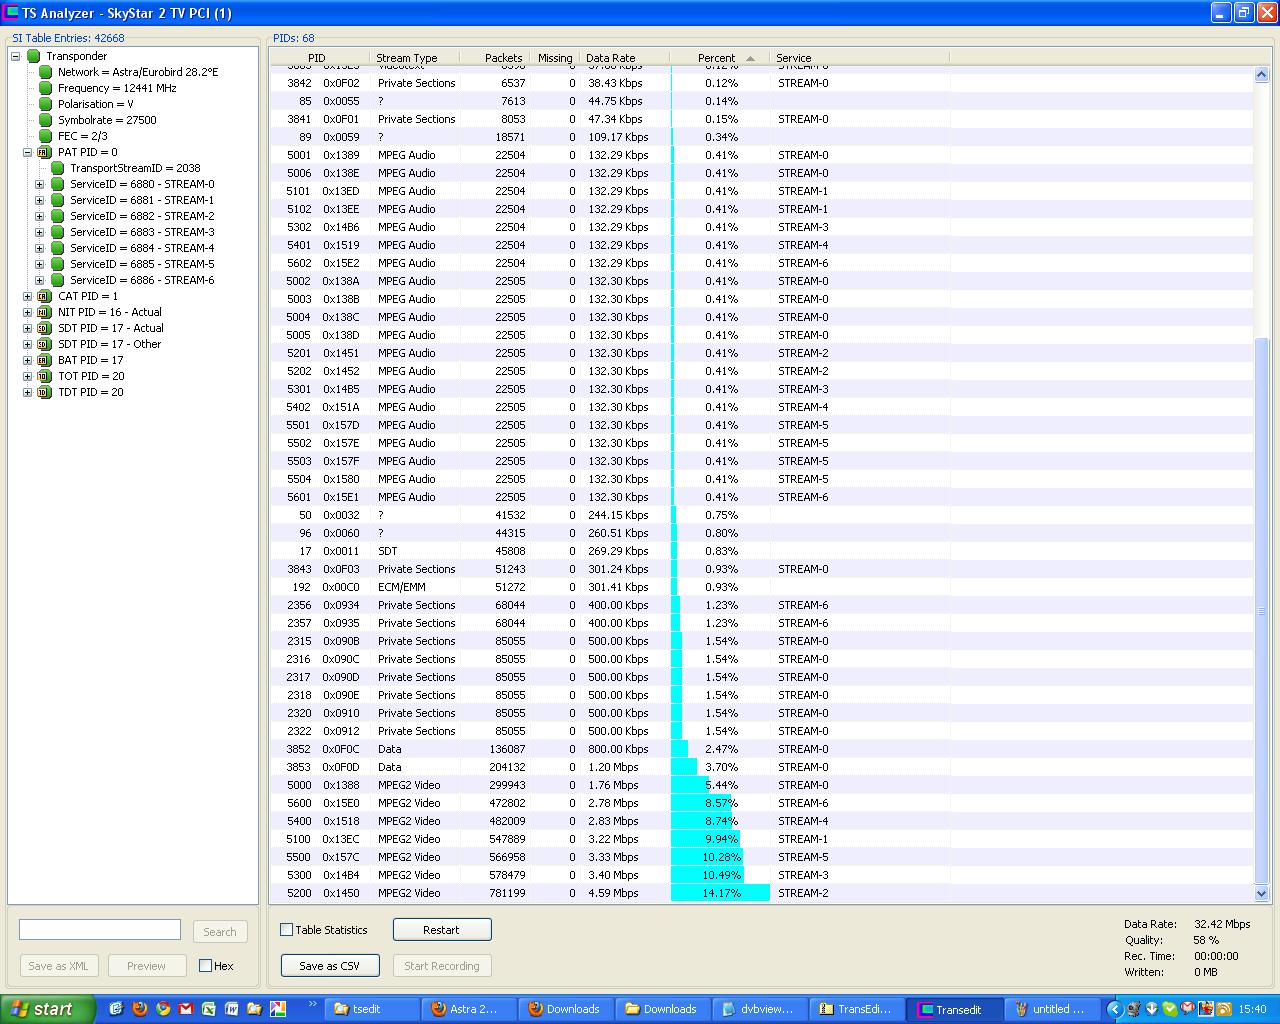Collapse the PAT PID = 0 node
This screenshot has height=1024, width=1280.
click(28, 152)
